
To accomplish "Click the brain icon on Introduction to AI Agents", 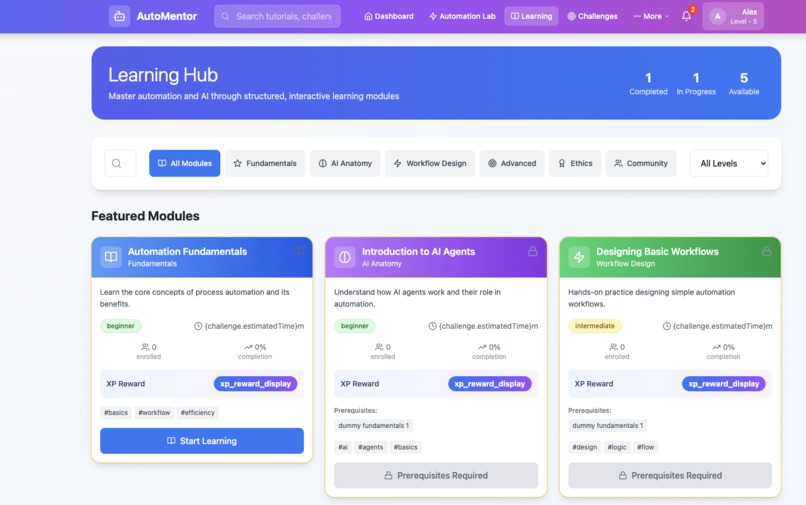I will (344, 257).
